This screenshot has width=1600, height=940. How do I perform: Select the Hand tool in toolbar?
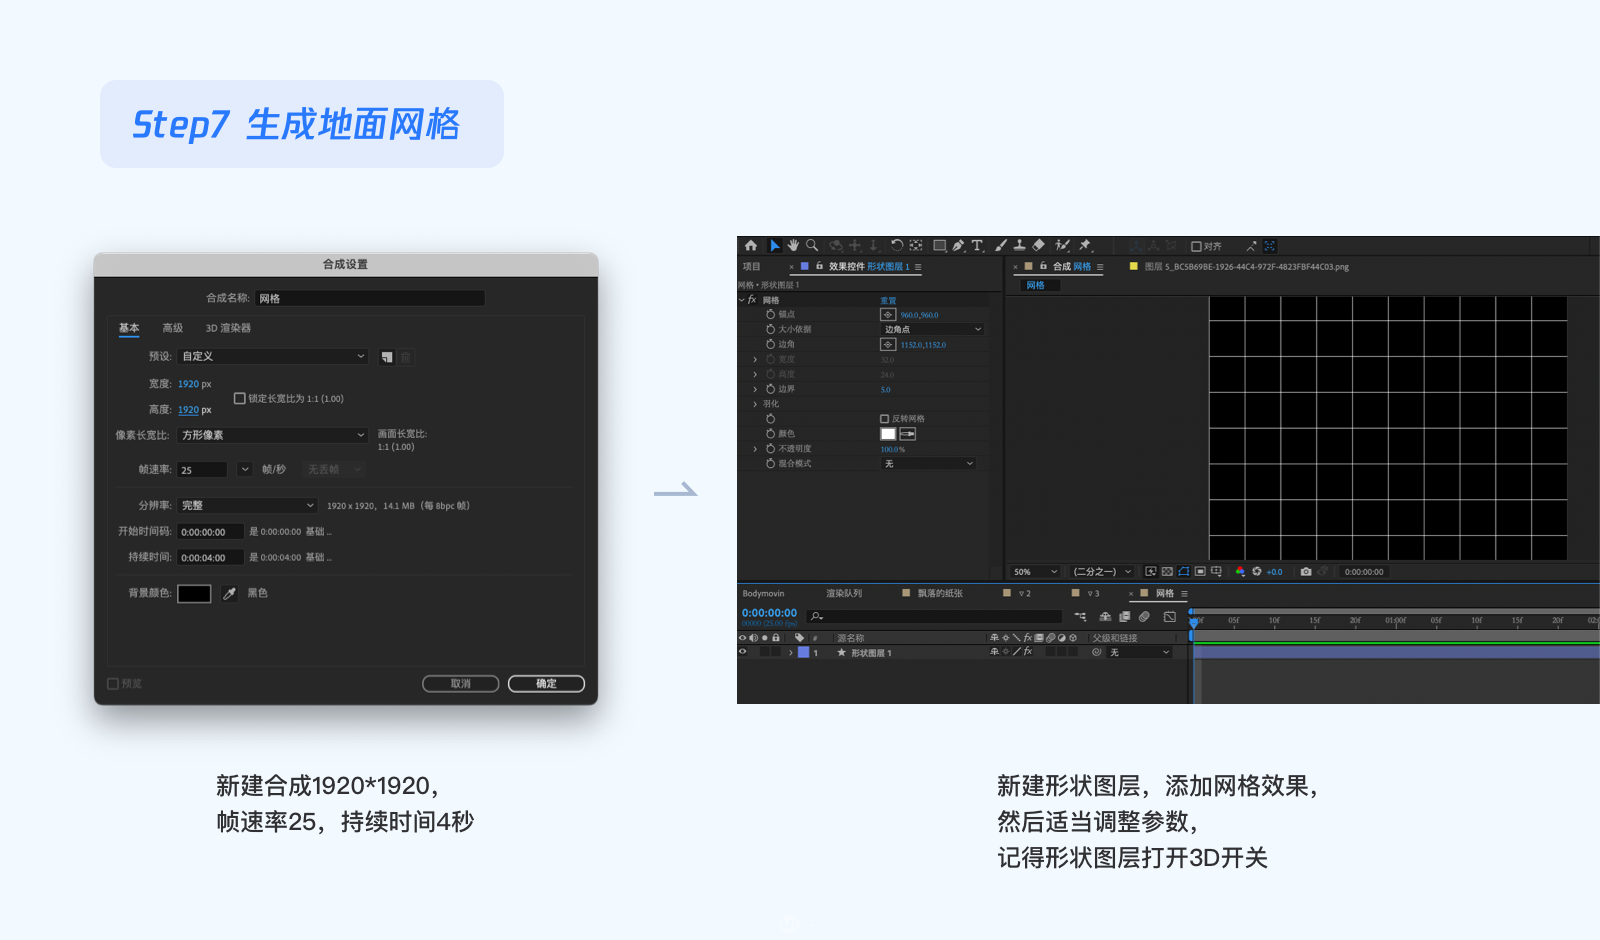[x=793, y=245]
